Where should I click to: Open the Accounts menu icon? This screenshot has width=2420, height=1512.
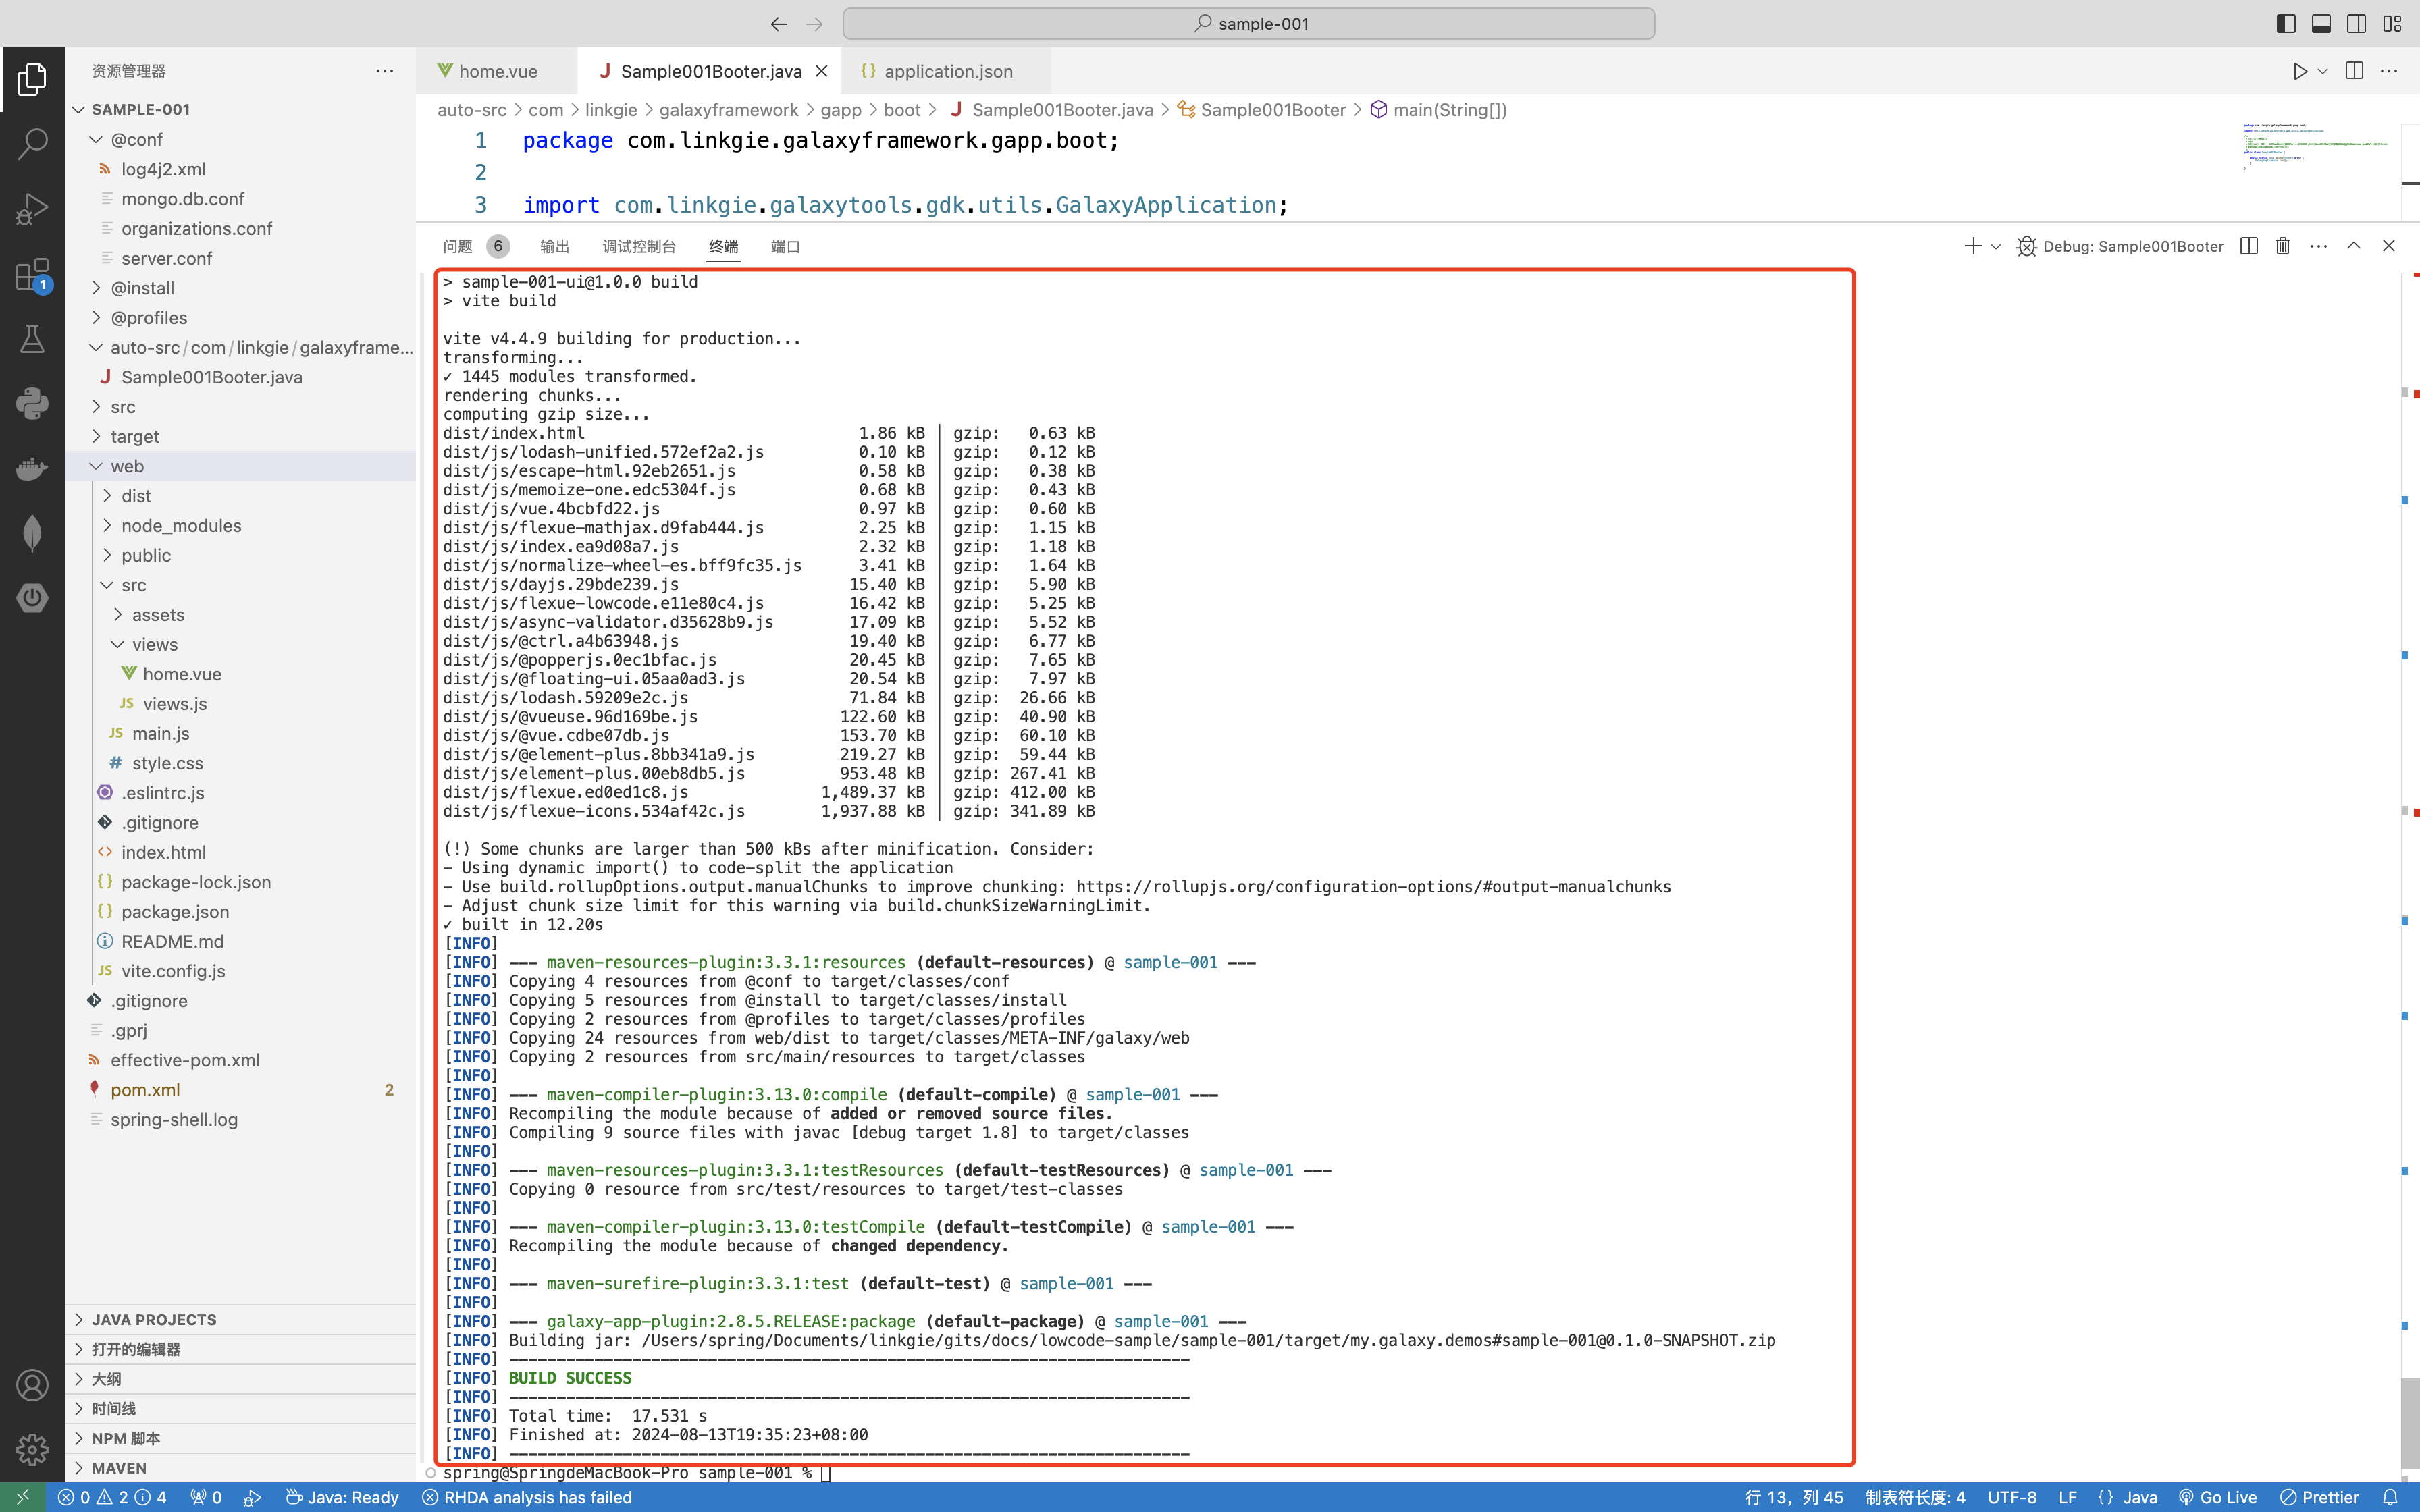(32, 1385)
